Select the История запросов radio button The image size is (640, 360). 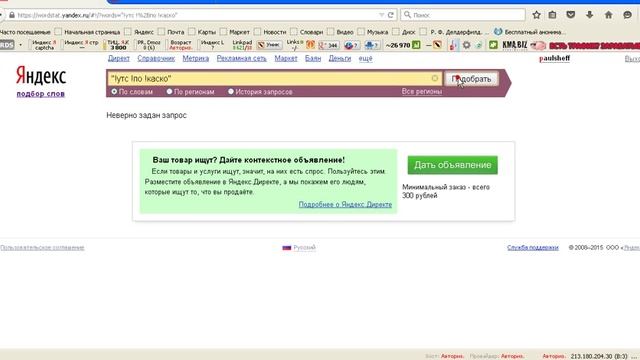[x=231, y=92]
